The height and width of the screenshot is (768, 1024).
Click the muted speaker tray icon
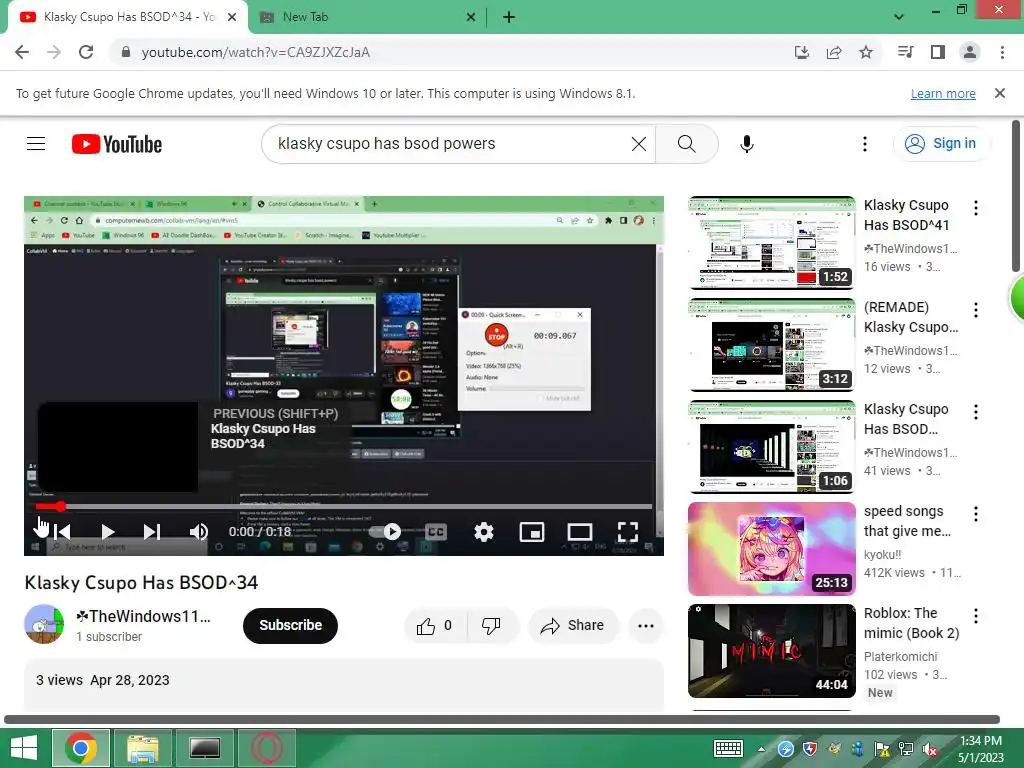pos(930,749)
